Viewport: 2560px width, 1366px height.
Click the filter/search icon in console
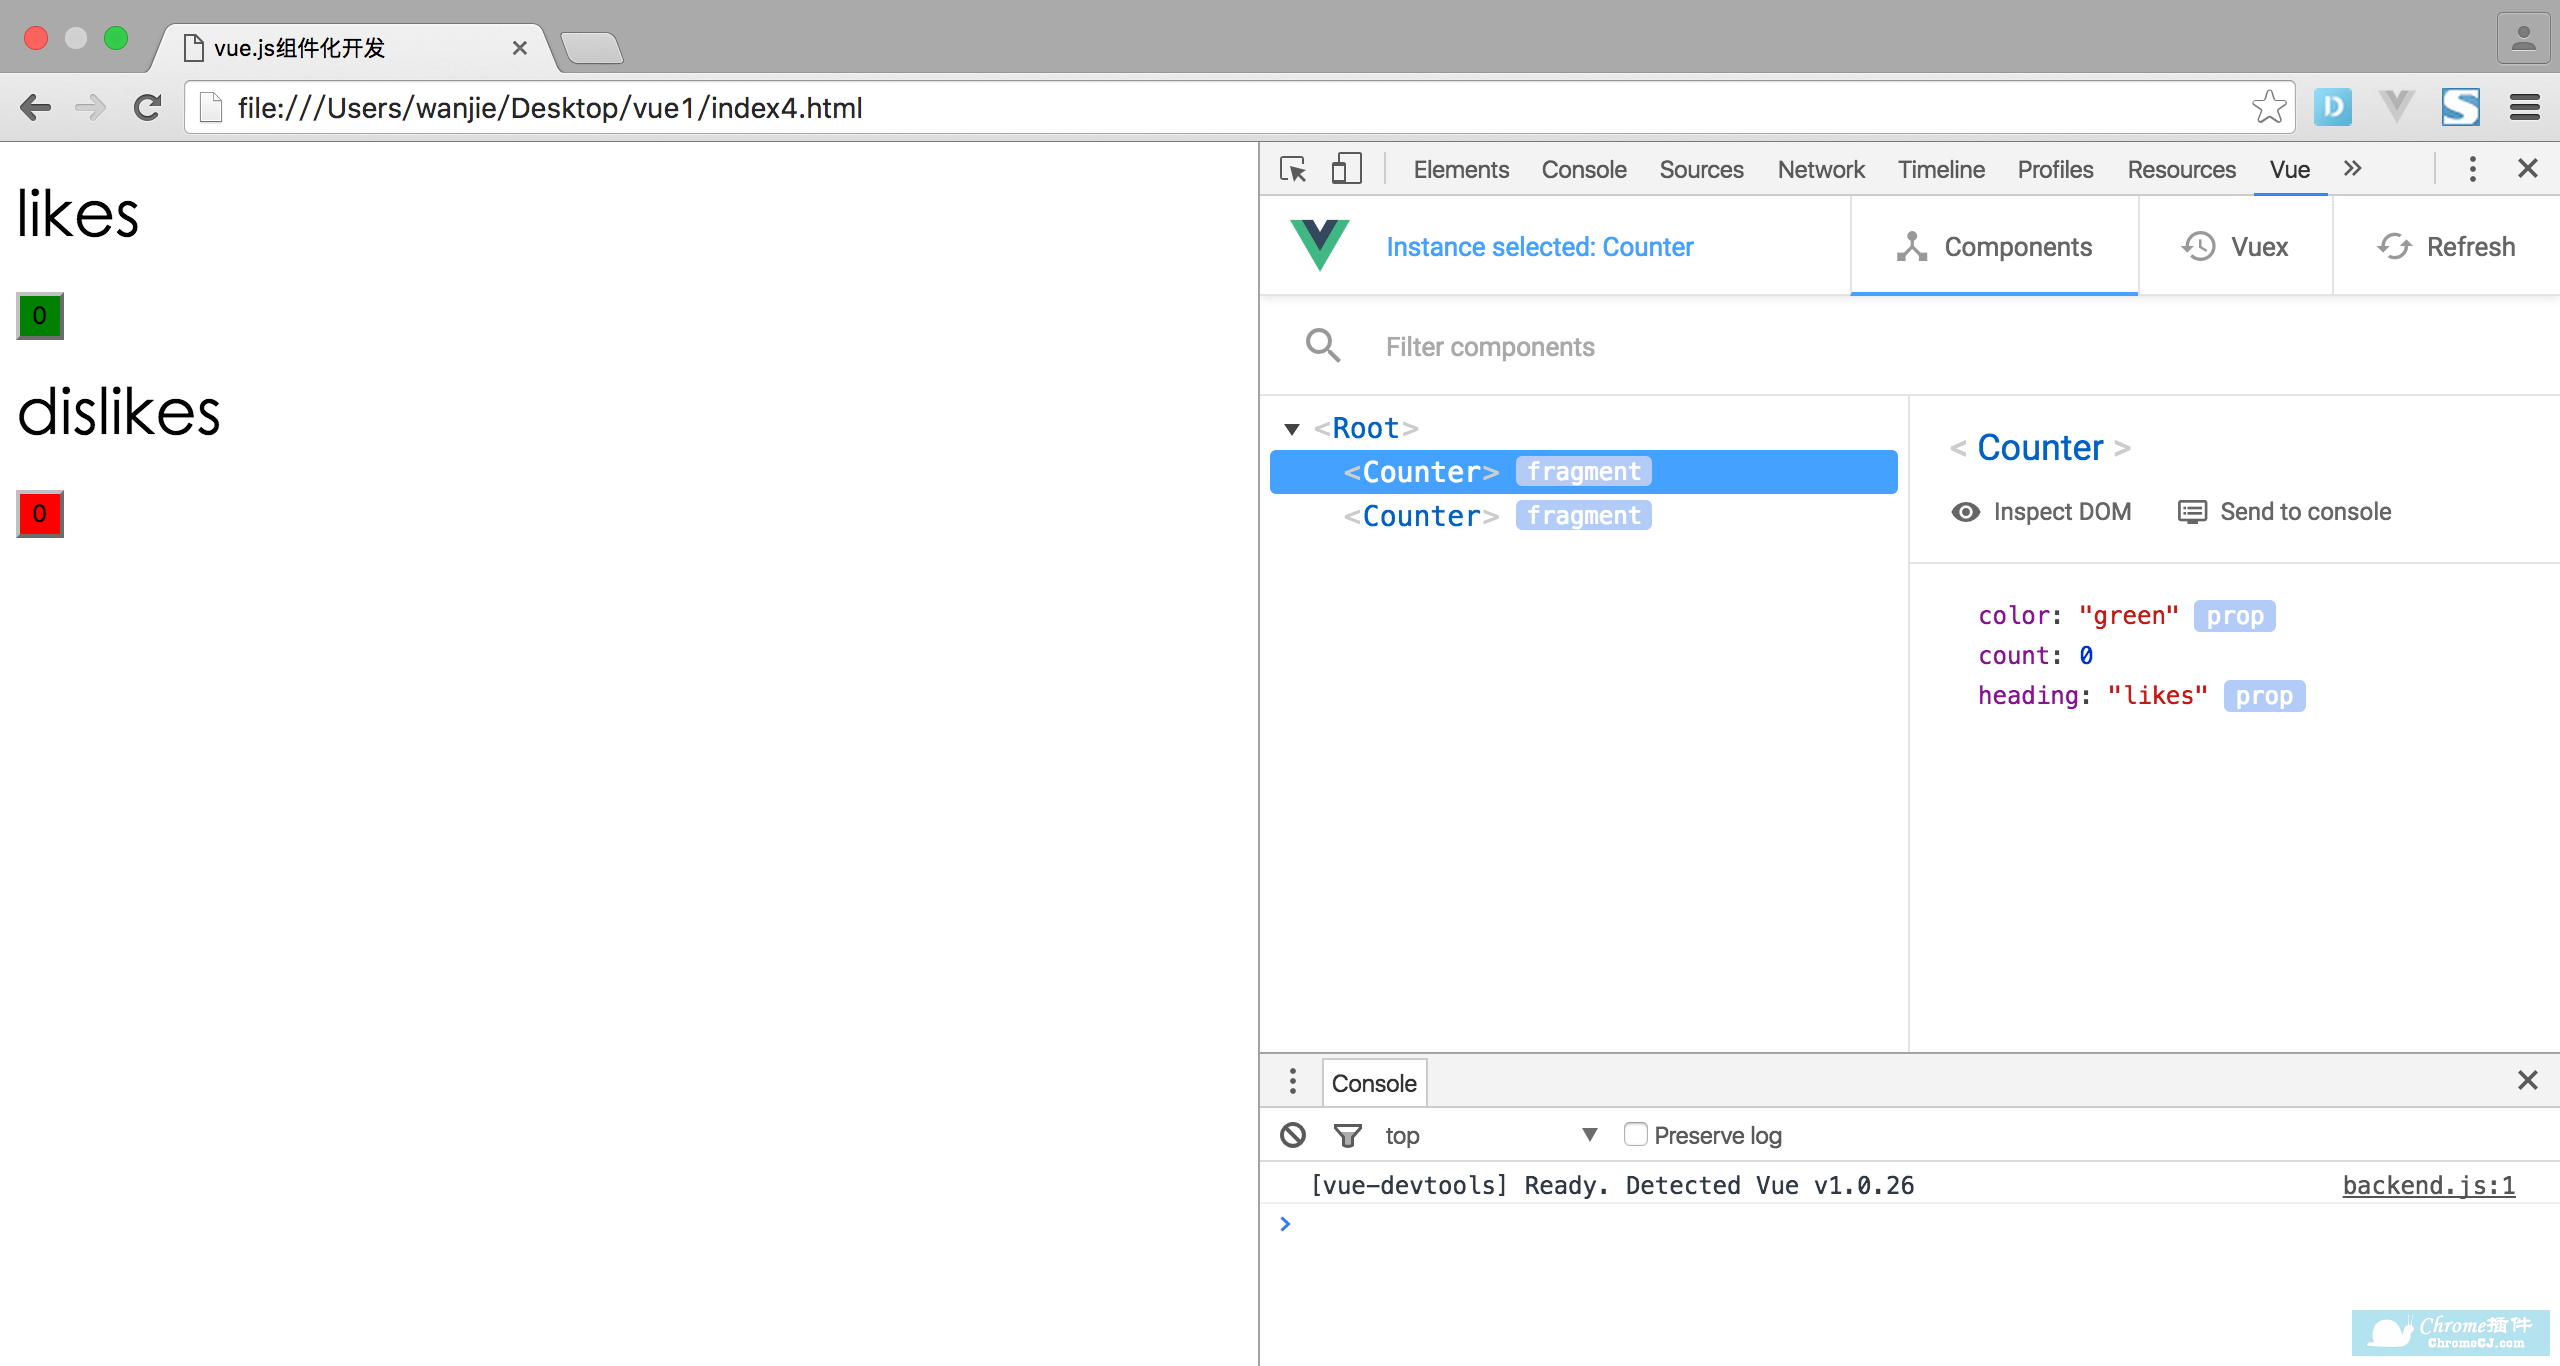tap(1346, 1134)
